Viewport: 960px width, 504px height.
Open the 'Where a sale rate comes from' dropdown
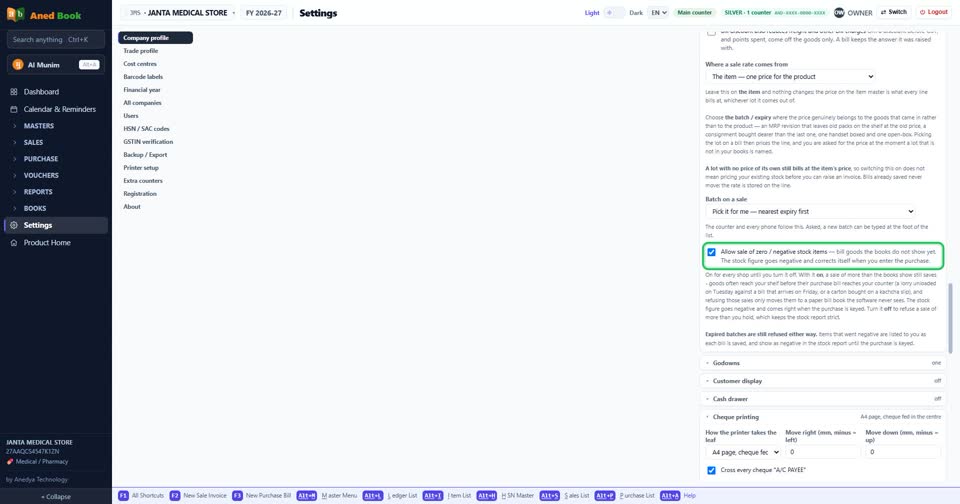pyautogui.click(x=790, y=77)
